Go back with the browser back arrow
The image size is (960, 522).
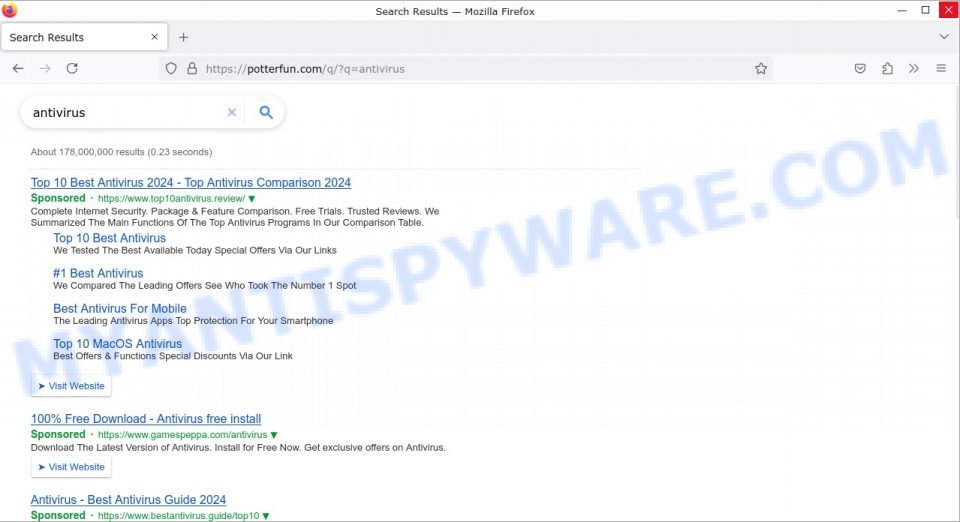click(18, 69)
